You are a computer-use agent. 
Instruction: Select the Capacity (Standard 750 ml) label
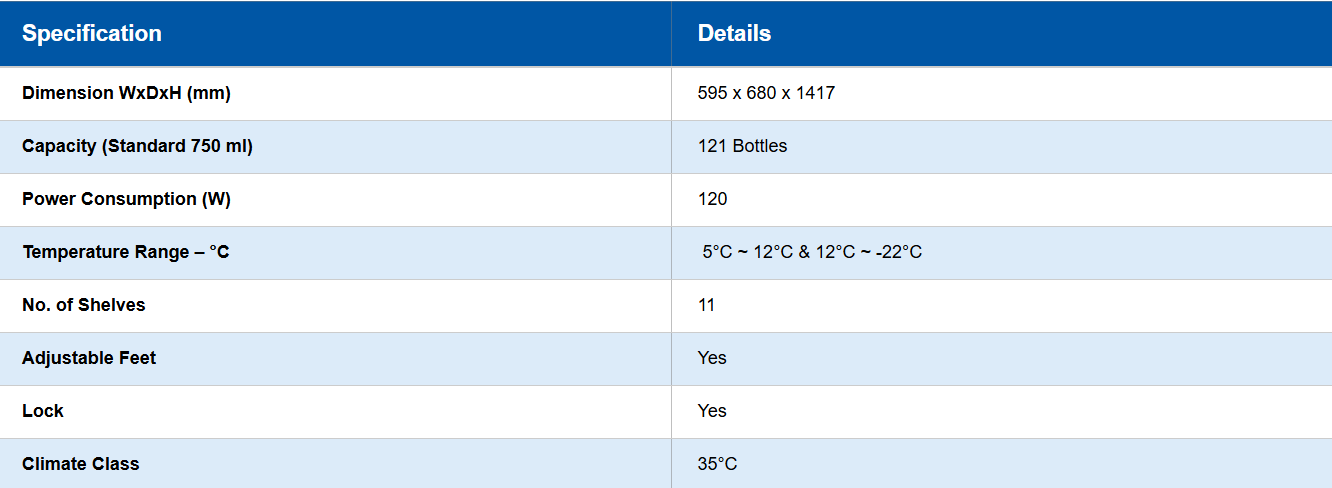[137, 146]
